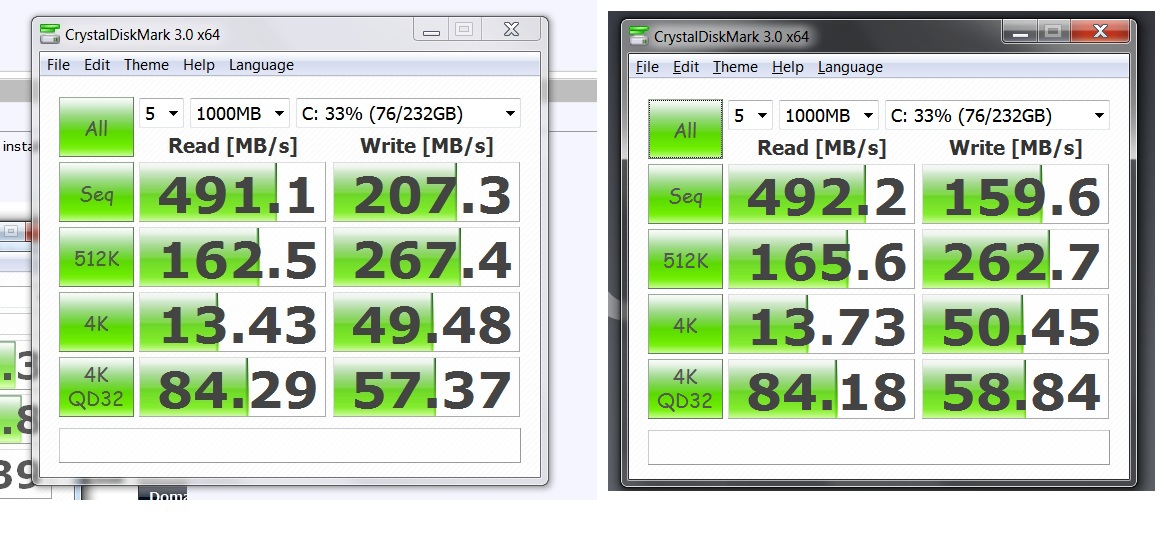Select 4K QD32 read value 84.29

(232, 387)
